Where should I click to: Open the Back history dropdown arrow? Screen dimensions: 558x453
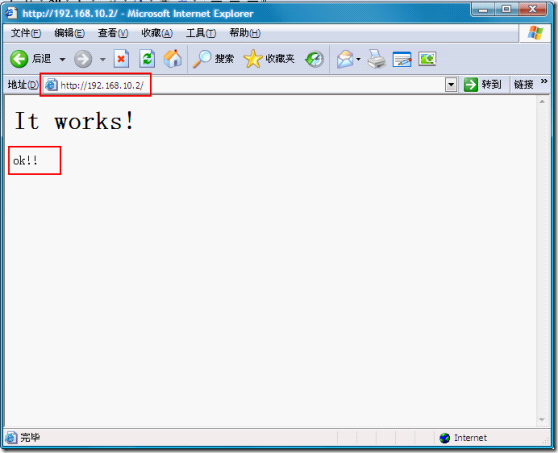pyautogui.click(x=62, y=59)
